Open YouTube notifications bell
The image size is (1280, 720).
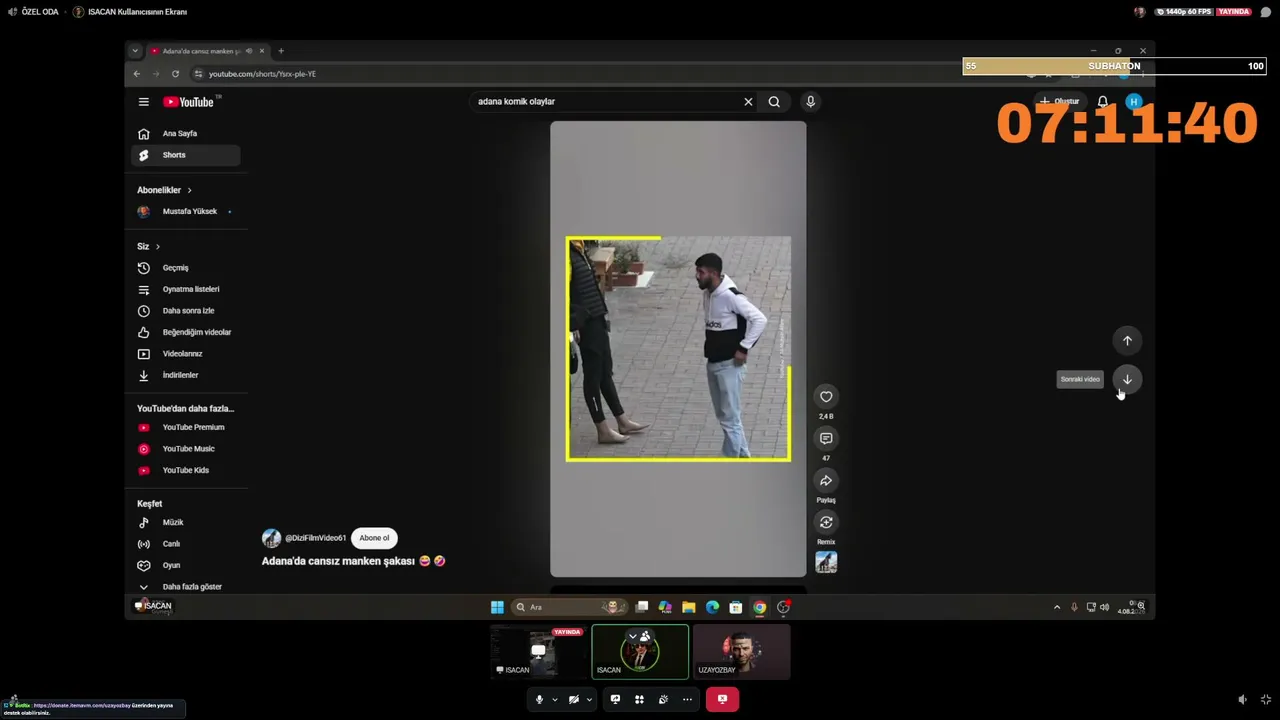point(1103,102)
